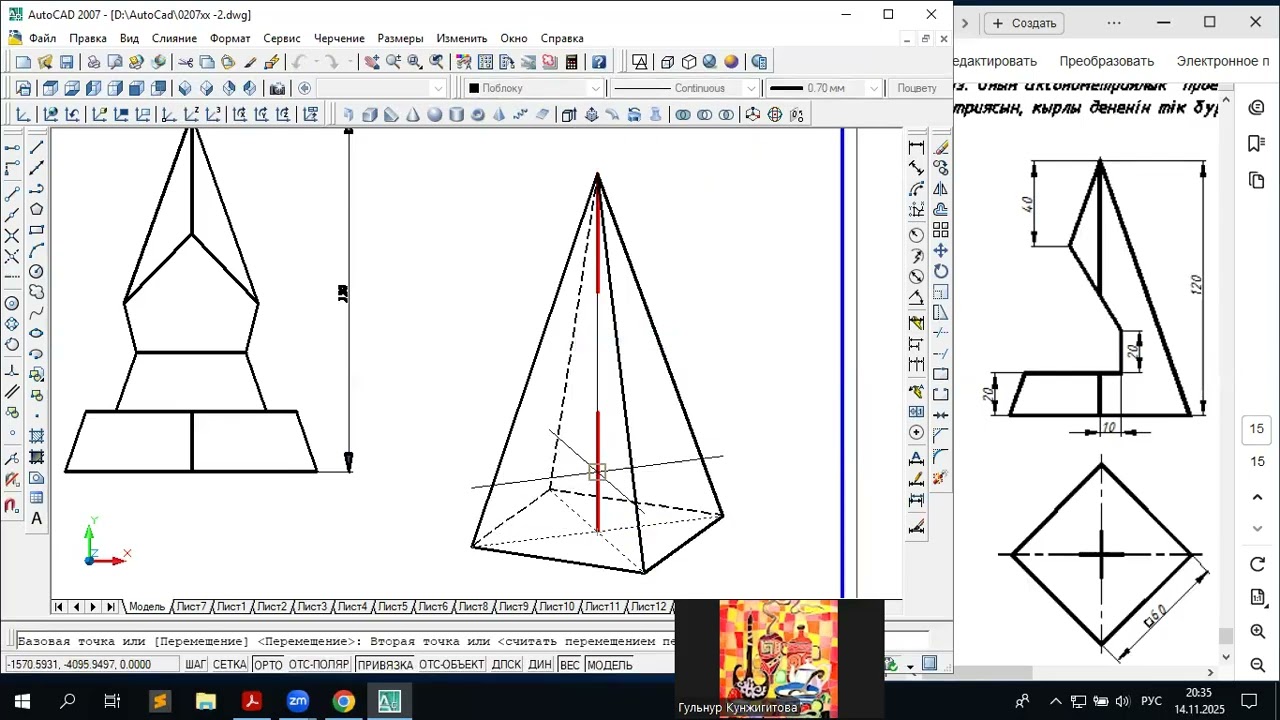Open the Файл menu
Image resolution: width=1280 pixels, height=720 pixels.
43,38
